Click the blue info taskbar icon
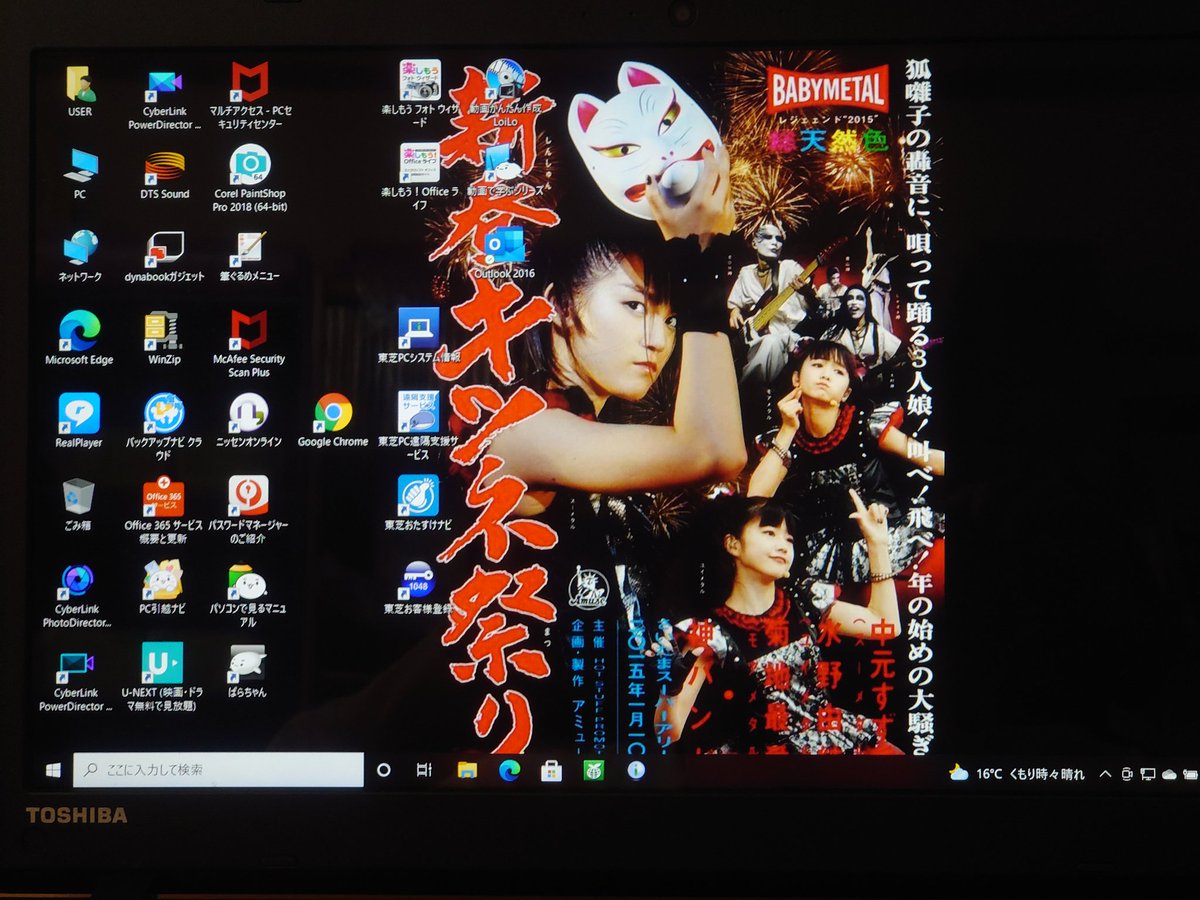The height and width of the screenshot is (900, 1200). pos(635,770)
